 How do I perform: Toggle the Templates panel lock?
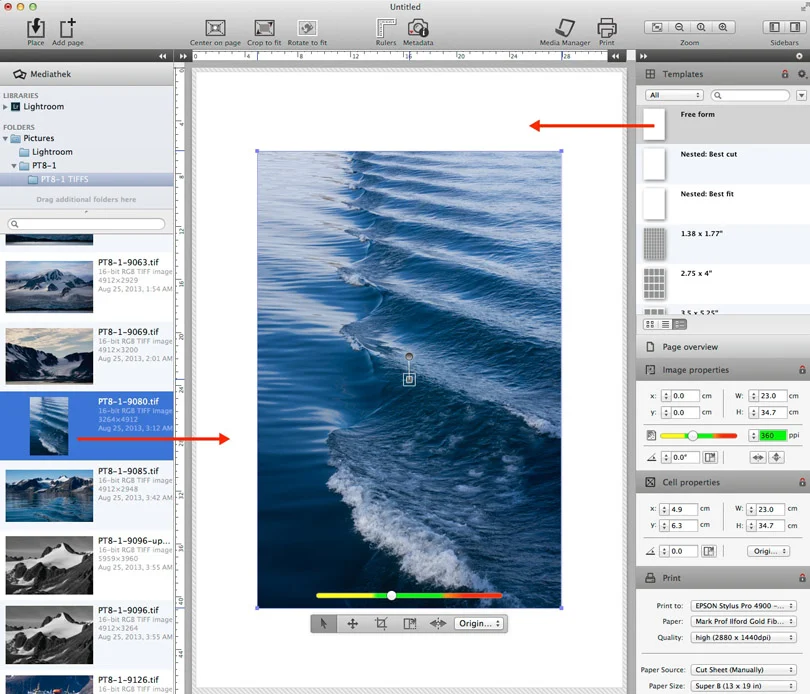(785, 74)
